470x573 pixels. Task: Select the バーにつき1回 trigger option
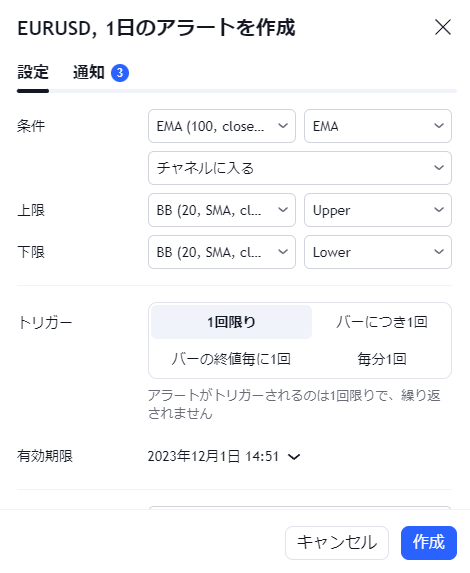point(382,322)
